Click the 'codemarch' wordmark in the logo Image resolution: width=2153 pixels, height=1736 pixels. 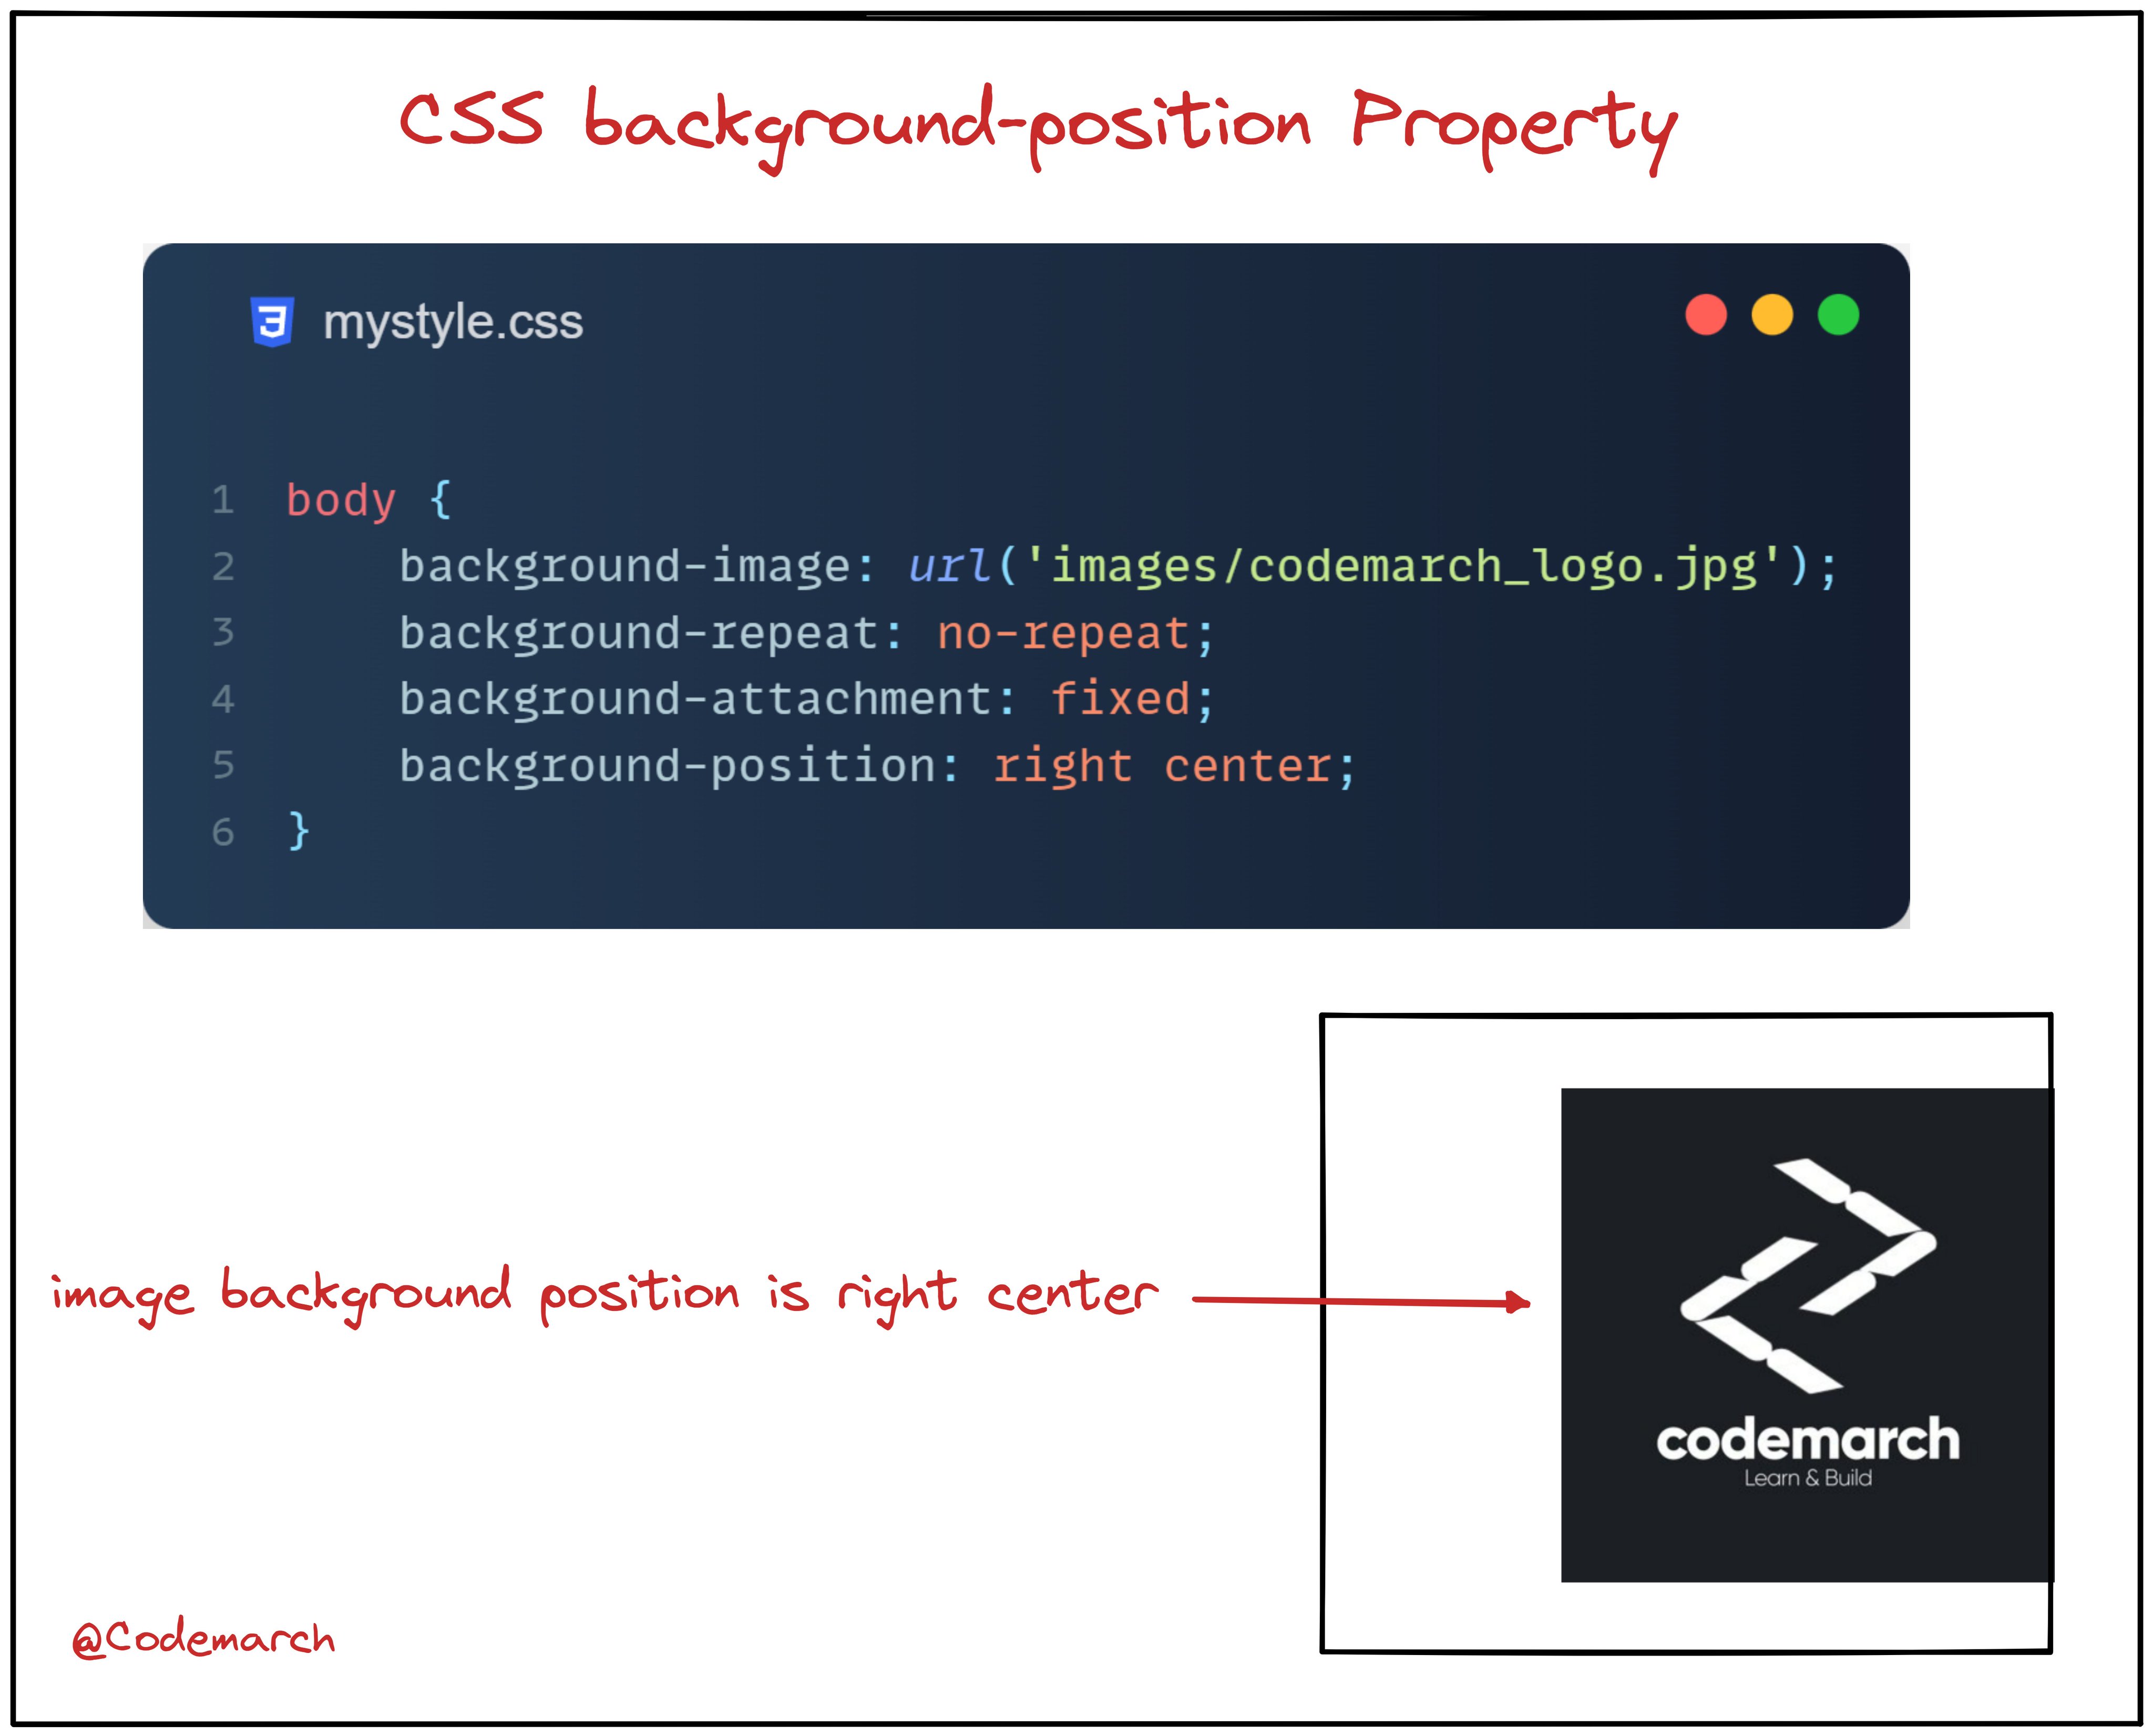click(x=1807, y=1440)
